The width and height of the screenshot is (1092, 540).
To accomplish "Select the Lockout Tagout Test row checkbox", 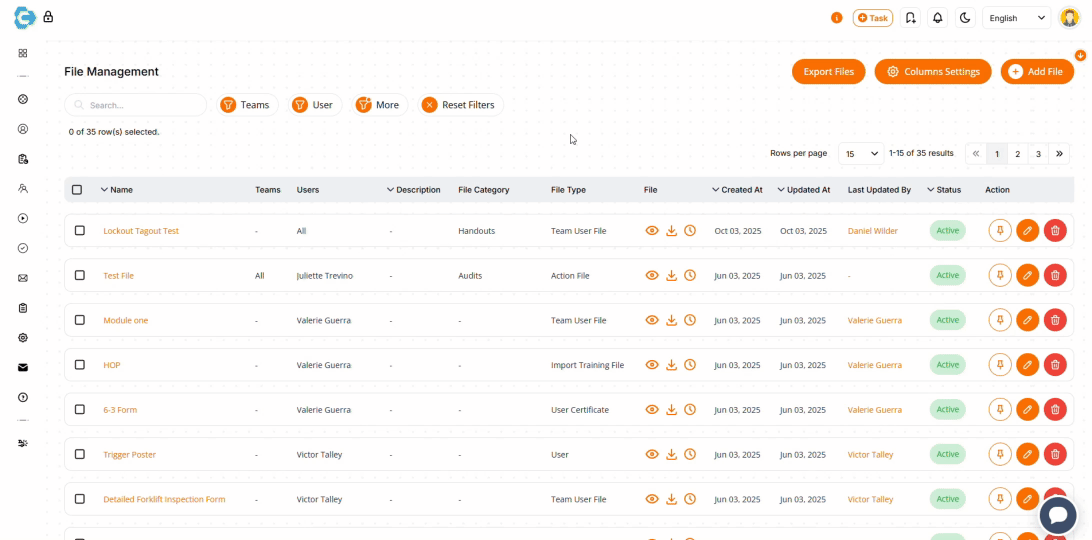I will (x=80, y=231).
